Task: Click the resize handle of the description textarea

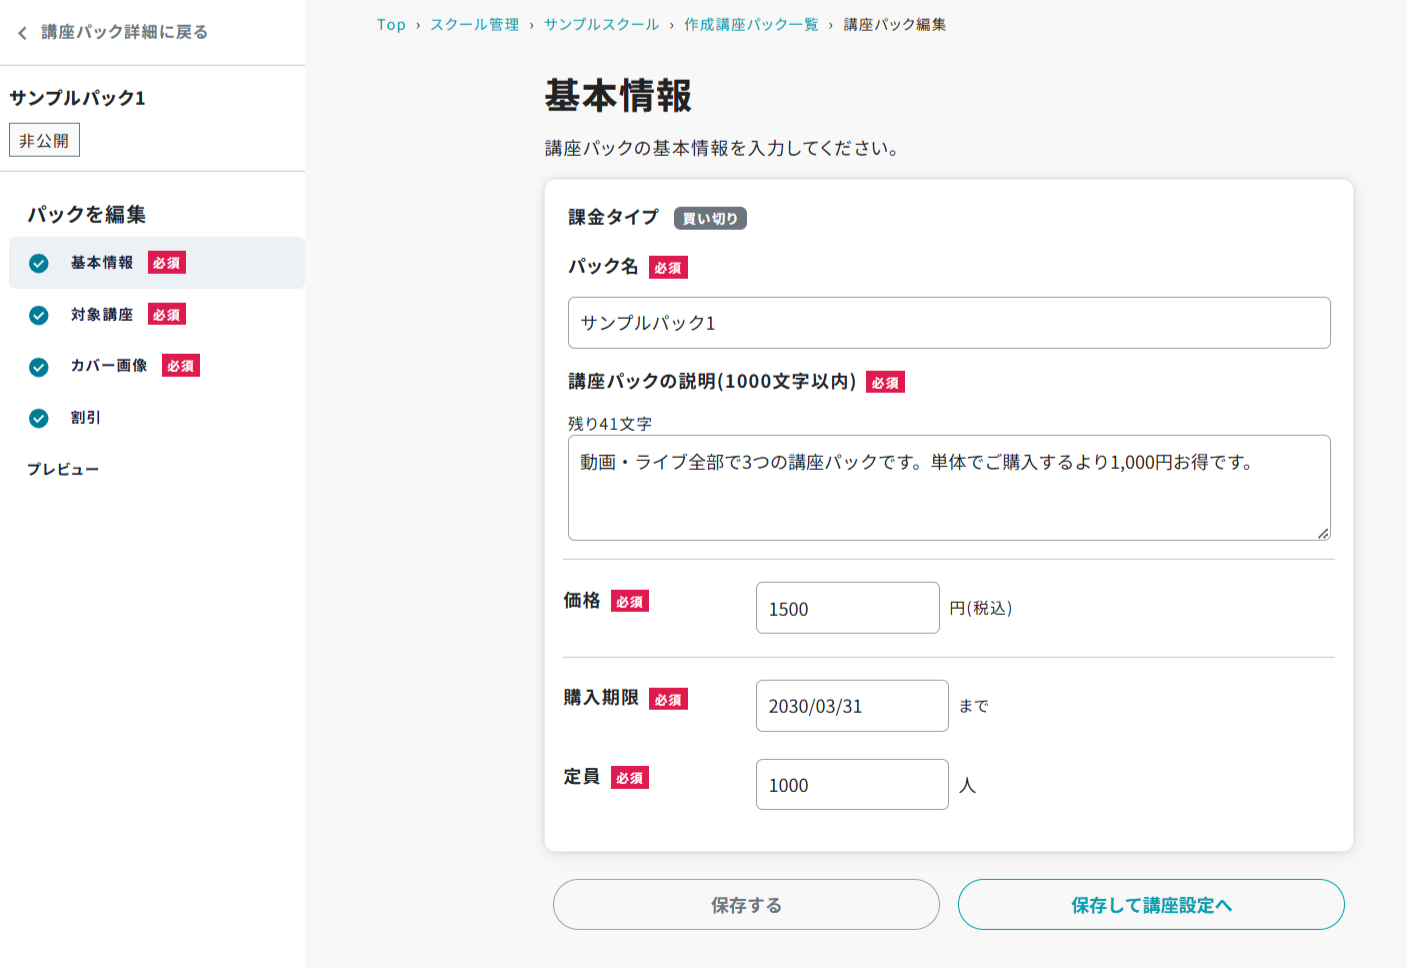Action: 1322,533
